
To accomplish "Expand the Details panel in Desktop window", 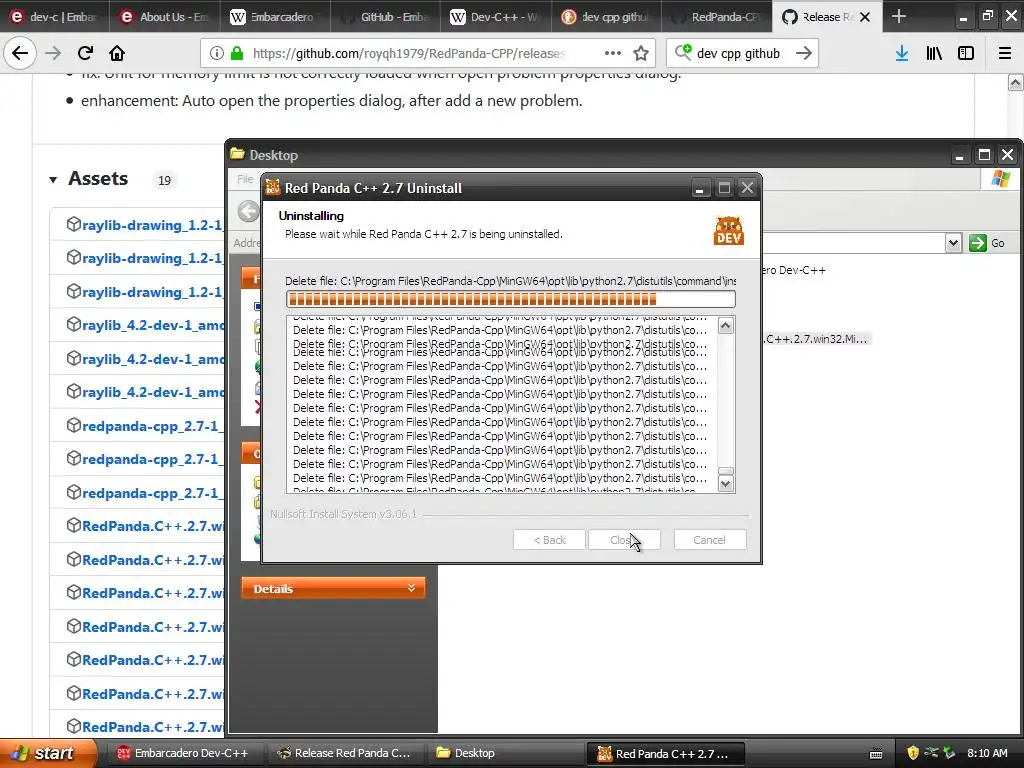I will (x=333, y=588).
